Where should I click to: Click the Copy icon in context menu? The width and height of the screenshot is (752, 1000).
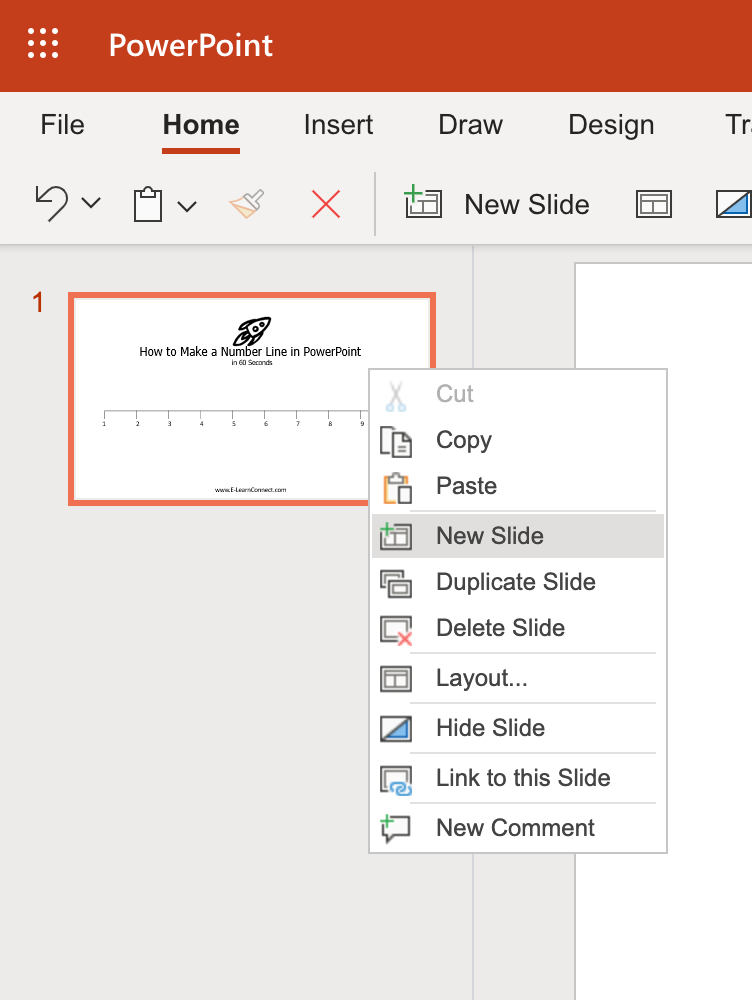pos(396,443)
